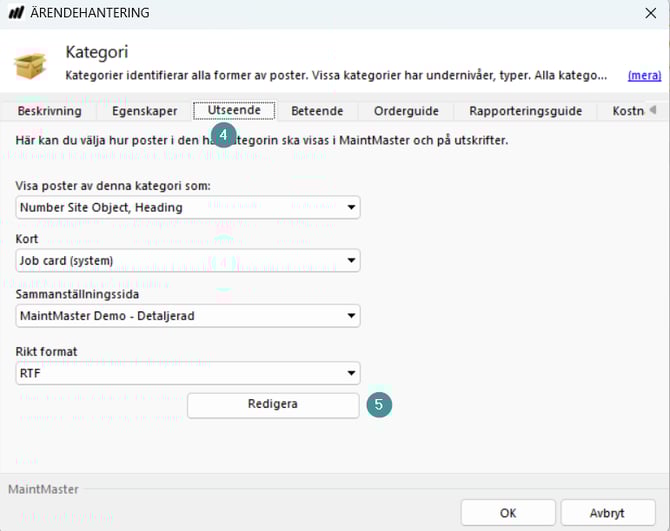Confirm with the OK button

point(508,513)
